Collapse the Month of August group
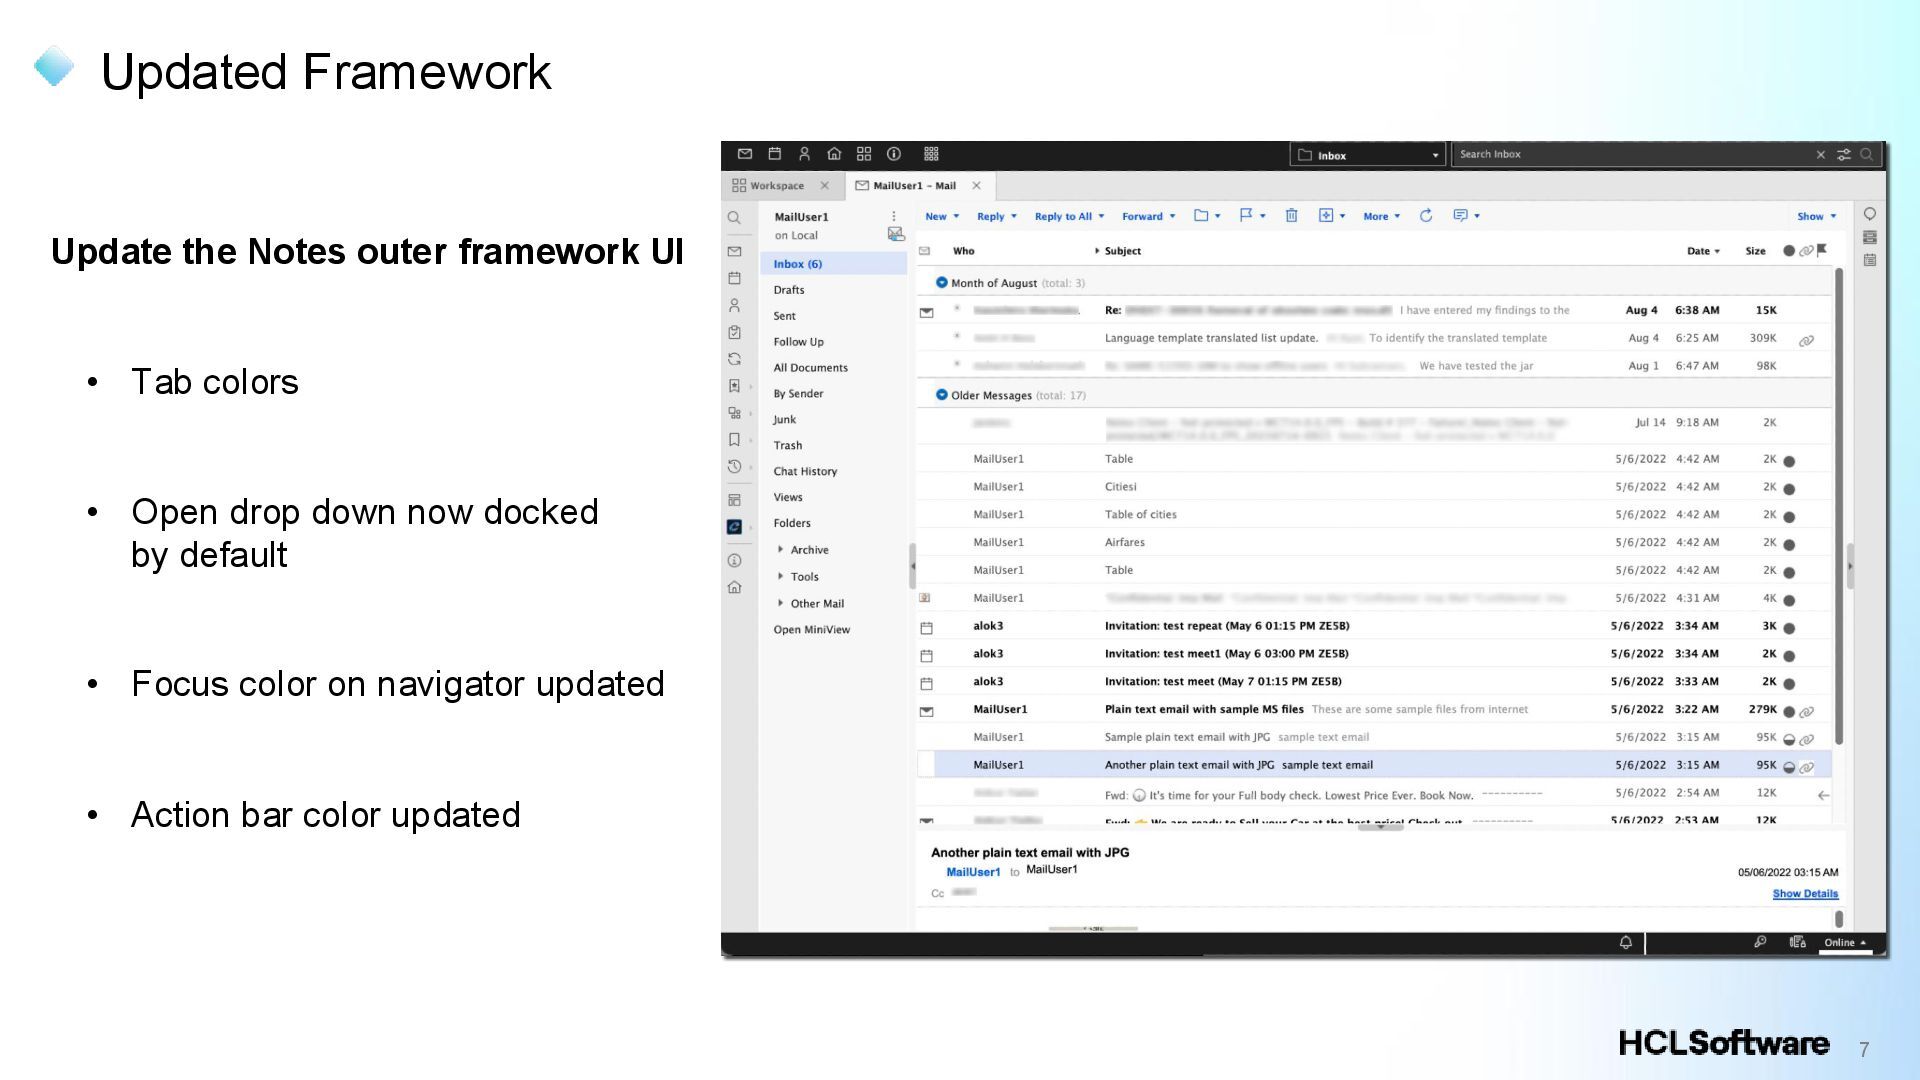The width and height of the screenshot is (1920, 1080). click(x=941, y=283)
